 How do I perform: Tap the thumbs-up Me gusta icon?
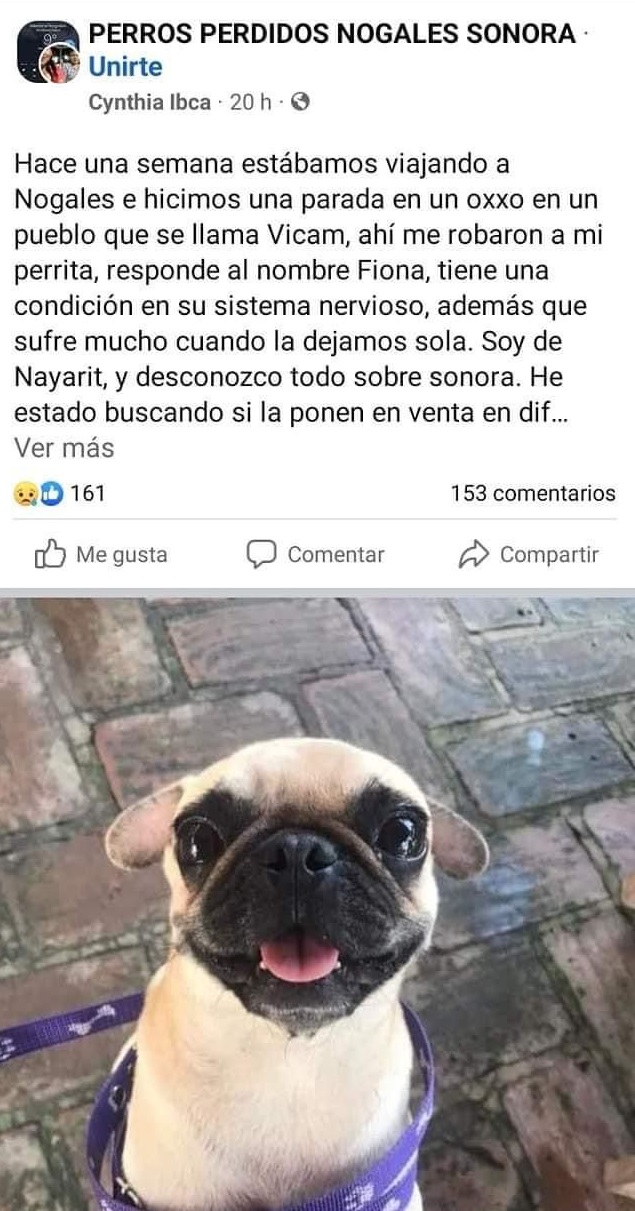click(x=51, y=554)
